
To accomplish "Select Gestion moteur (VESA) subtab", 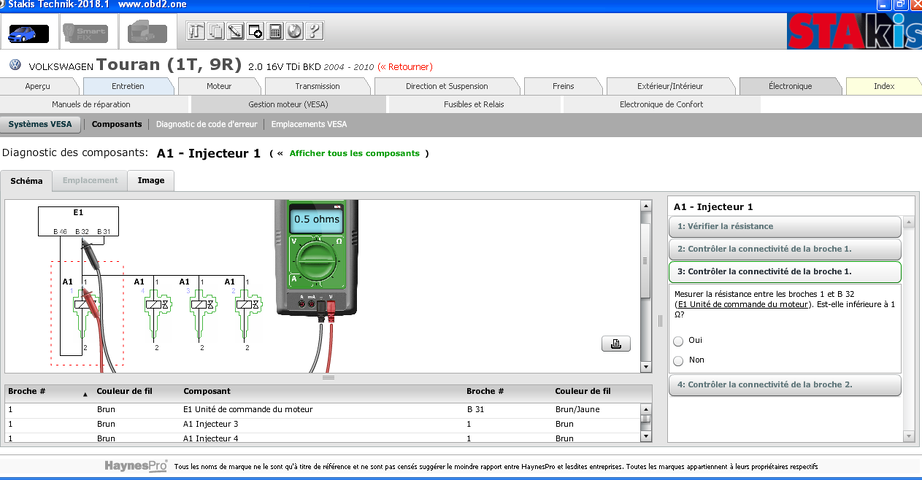I will point(288,104).
